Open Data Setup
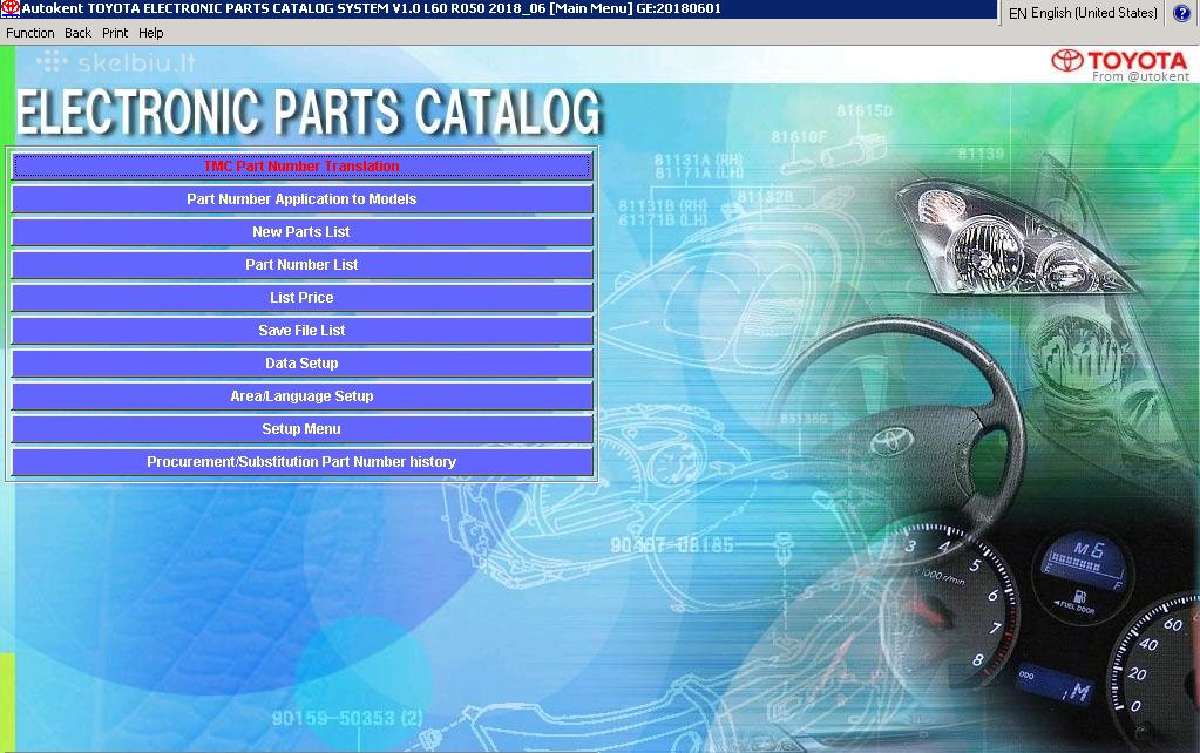The image size is (1200, 753). point(302,363)
